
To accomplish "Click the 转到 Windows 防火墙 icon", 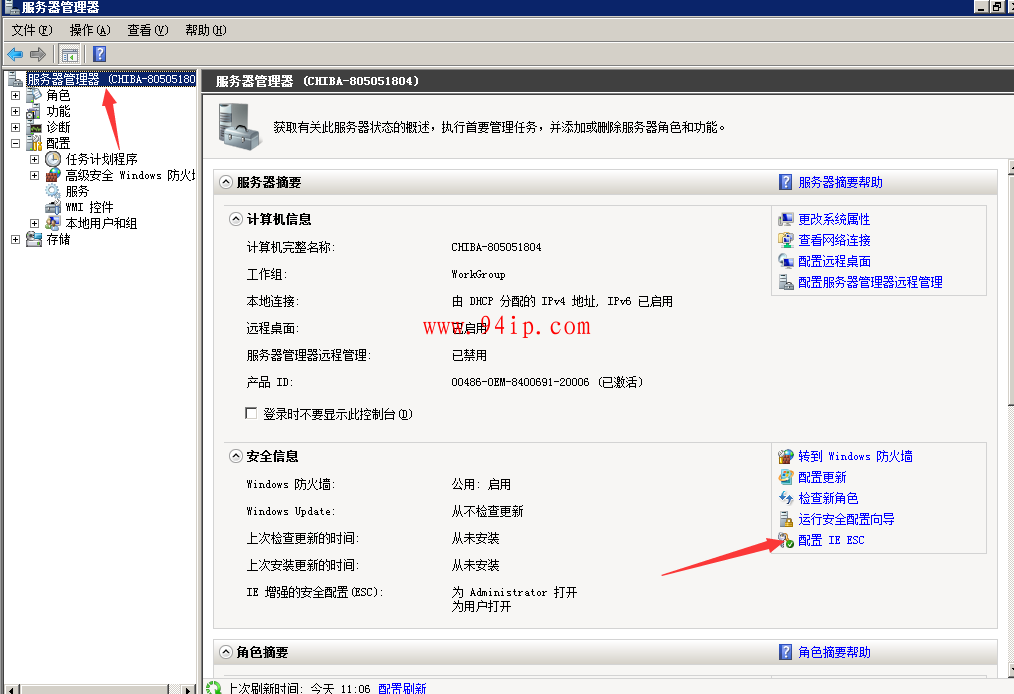I will coord(786,456).
